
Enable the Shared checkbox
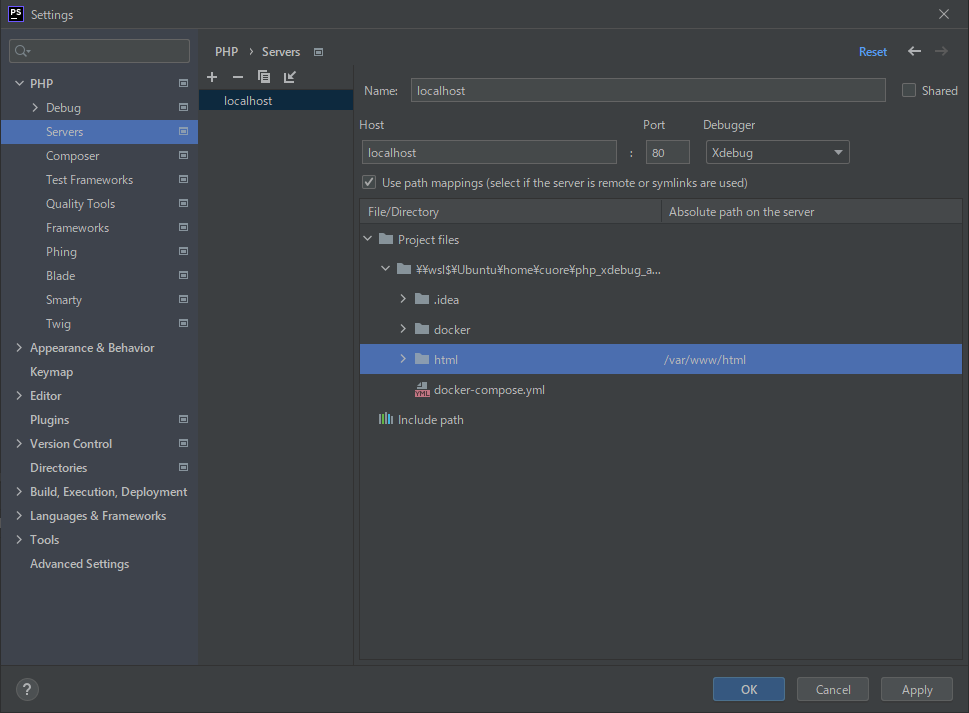[x=909, y=90]
